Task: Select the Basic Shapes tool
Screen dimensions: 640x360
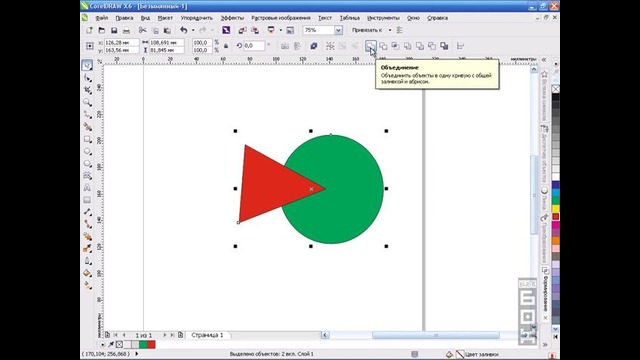Action: point(87,176)
